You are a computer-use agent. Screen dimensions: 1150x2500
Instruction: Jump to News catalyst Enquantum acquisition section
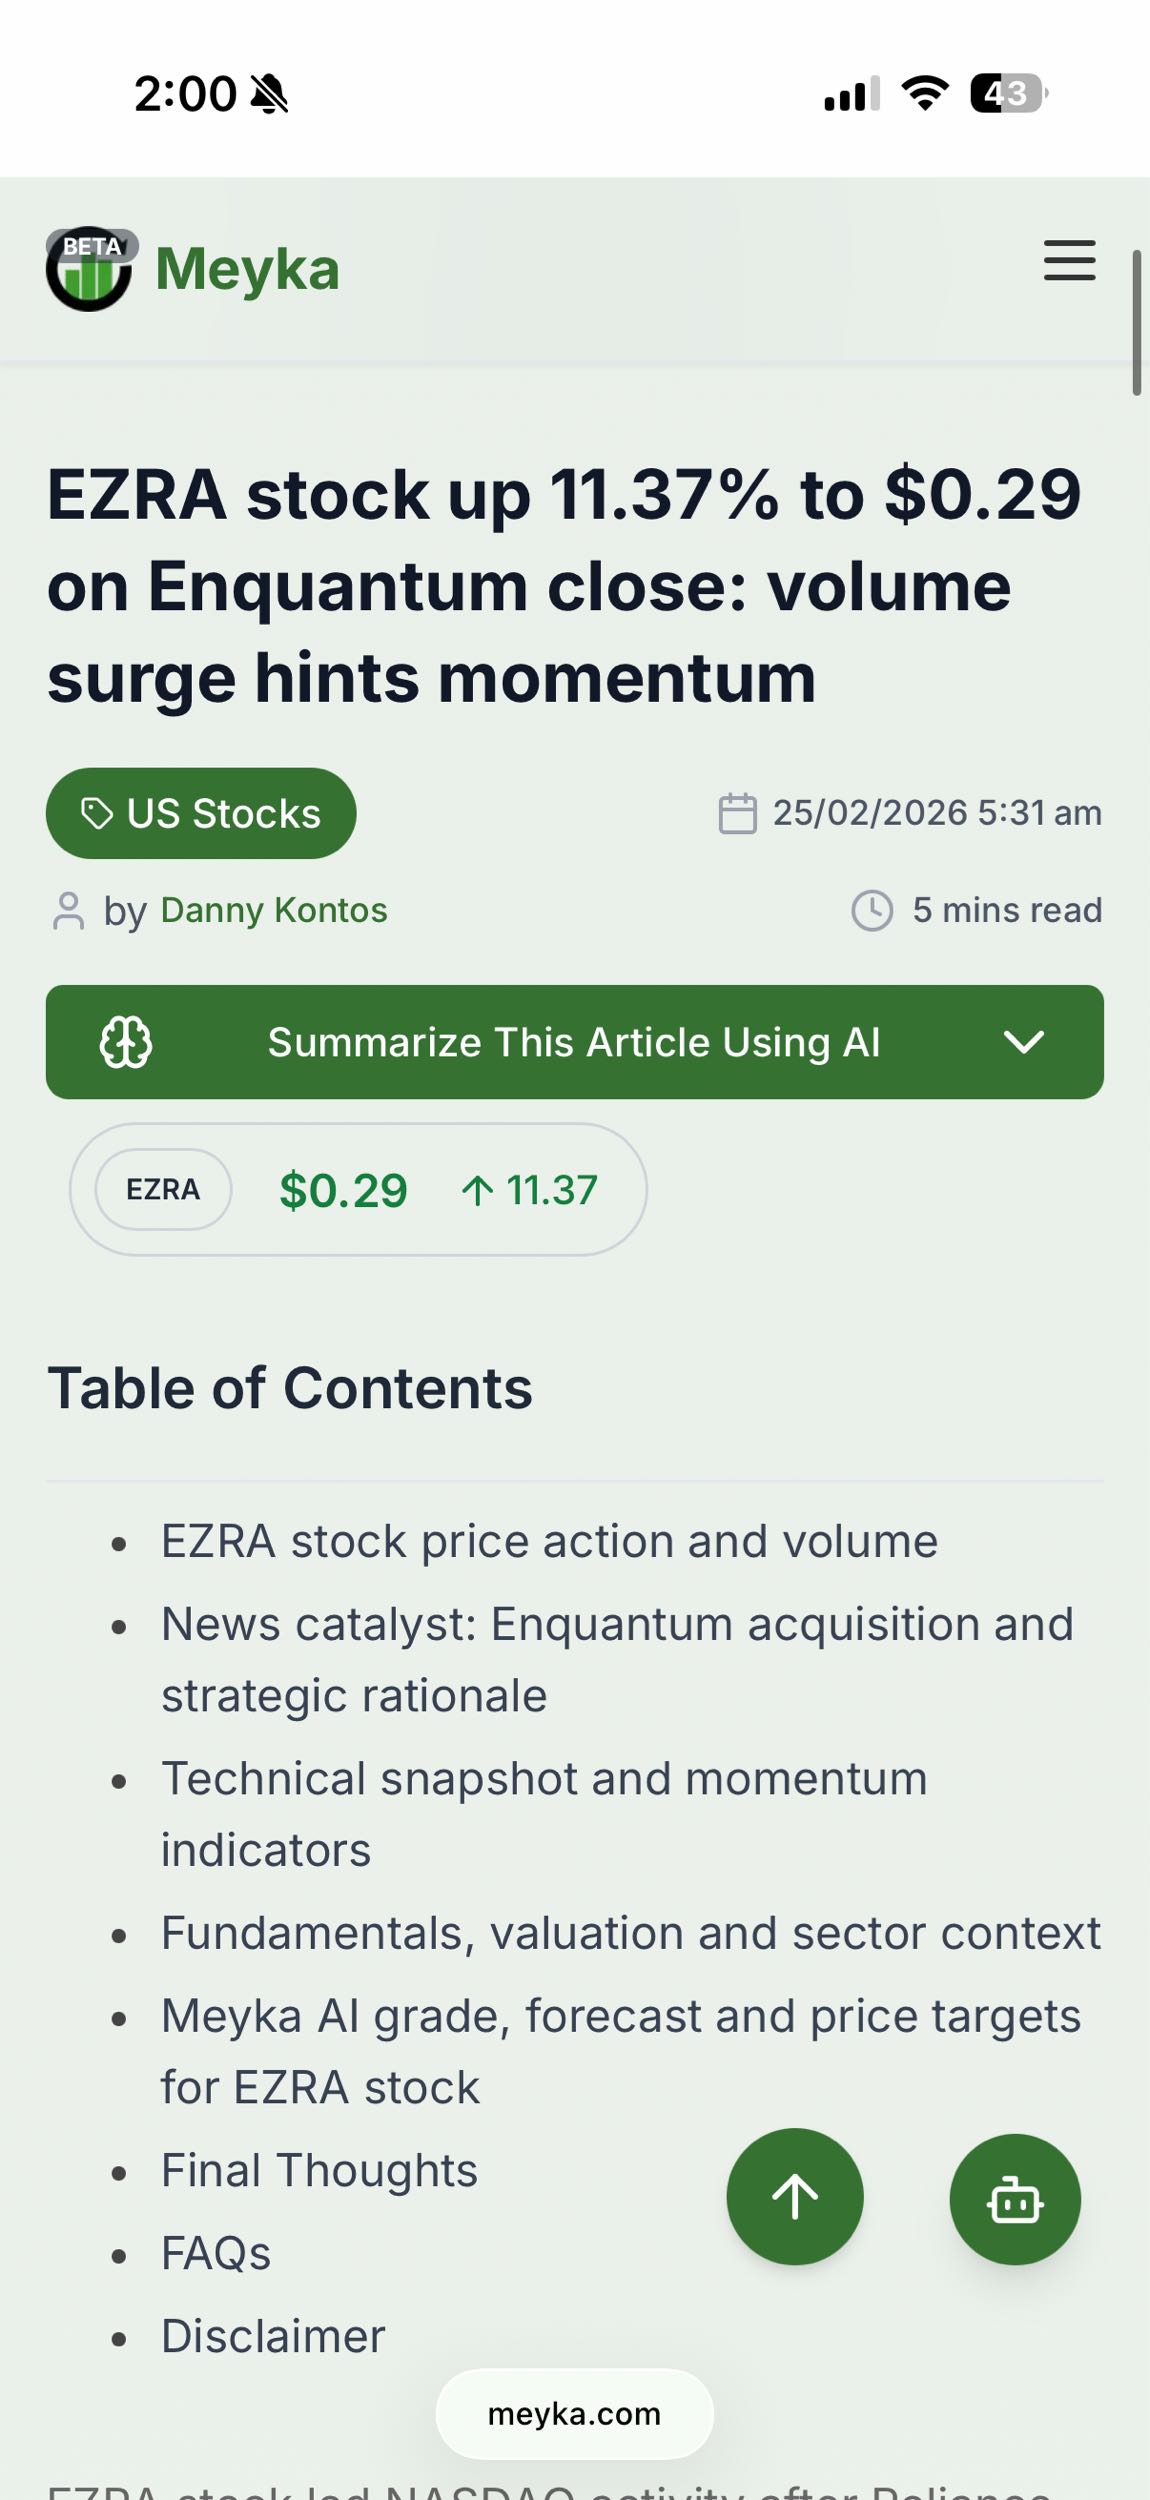tap(617, 1660)
